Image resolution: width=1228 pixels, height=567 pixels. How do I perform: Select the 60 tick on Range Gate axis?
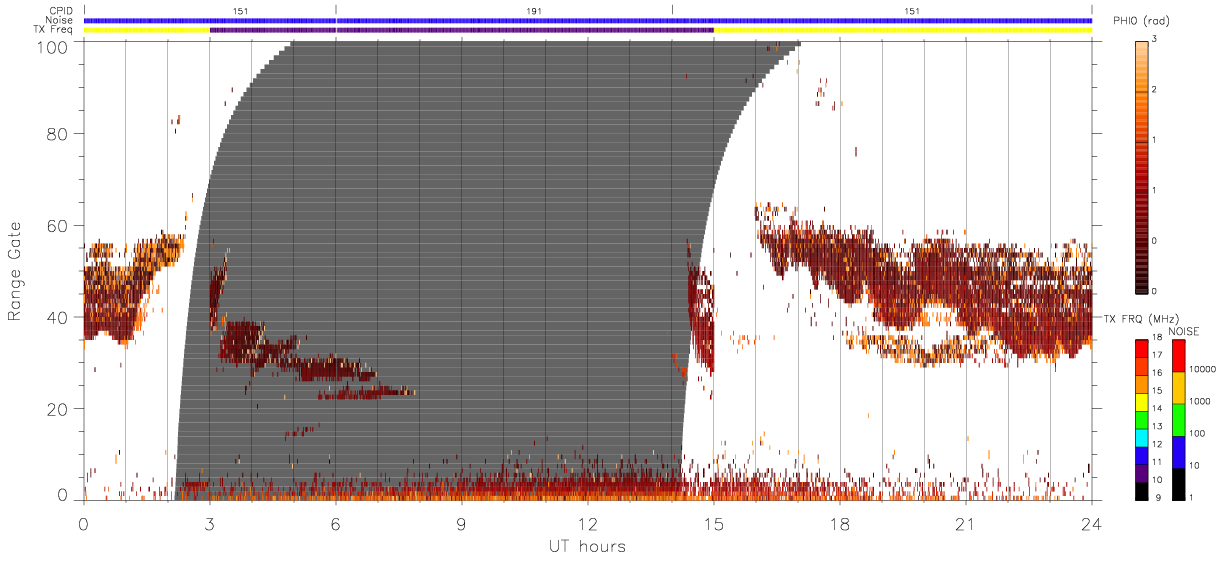(57, 225)
